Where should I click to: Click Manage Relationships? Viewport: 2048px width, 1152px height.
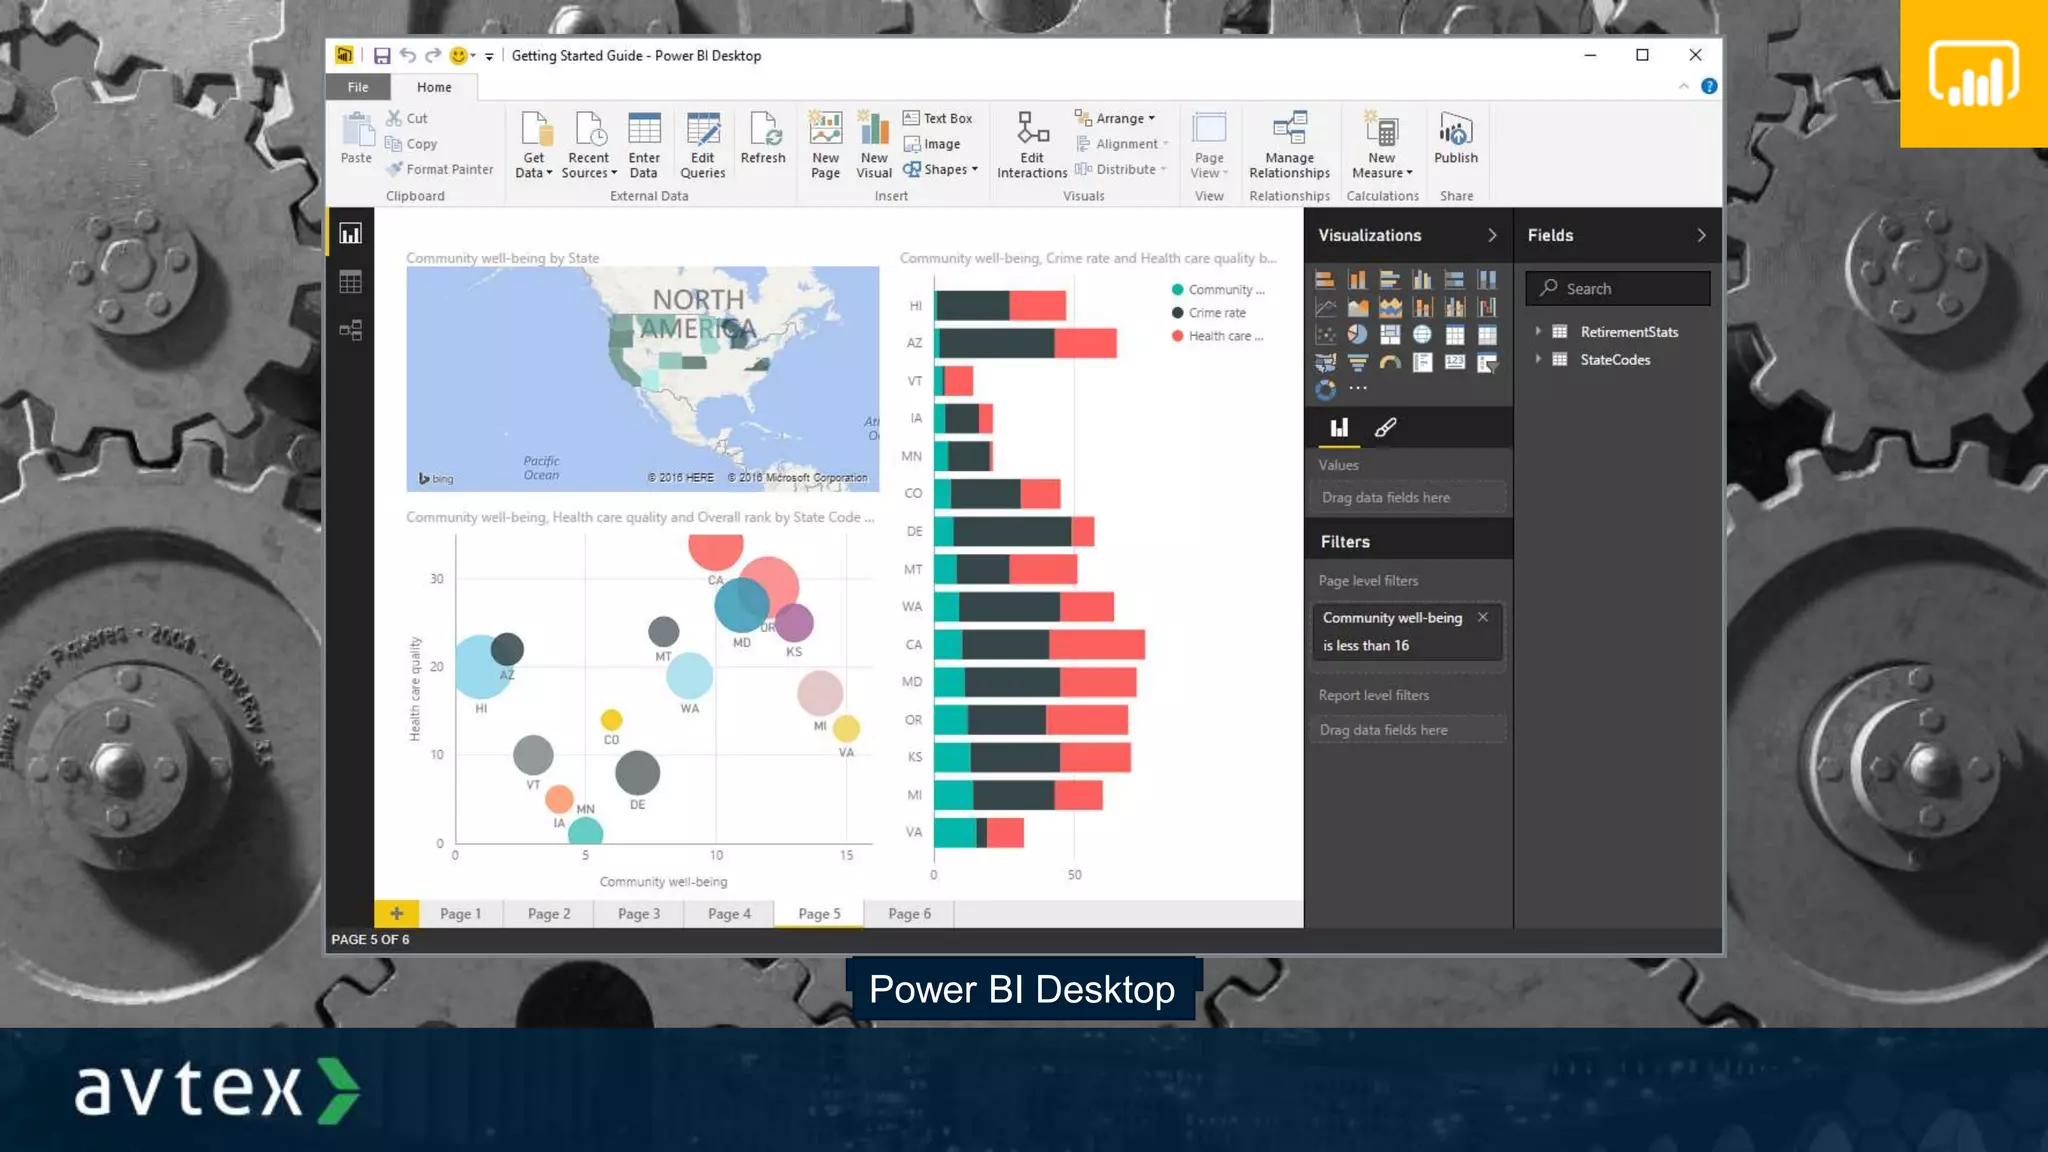click(x=1289, y=145)
